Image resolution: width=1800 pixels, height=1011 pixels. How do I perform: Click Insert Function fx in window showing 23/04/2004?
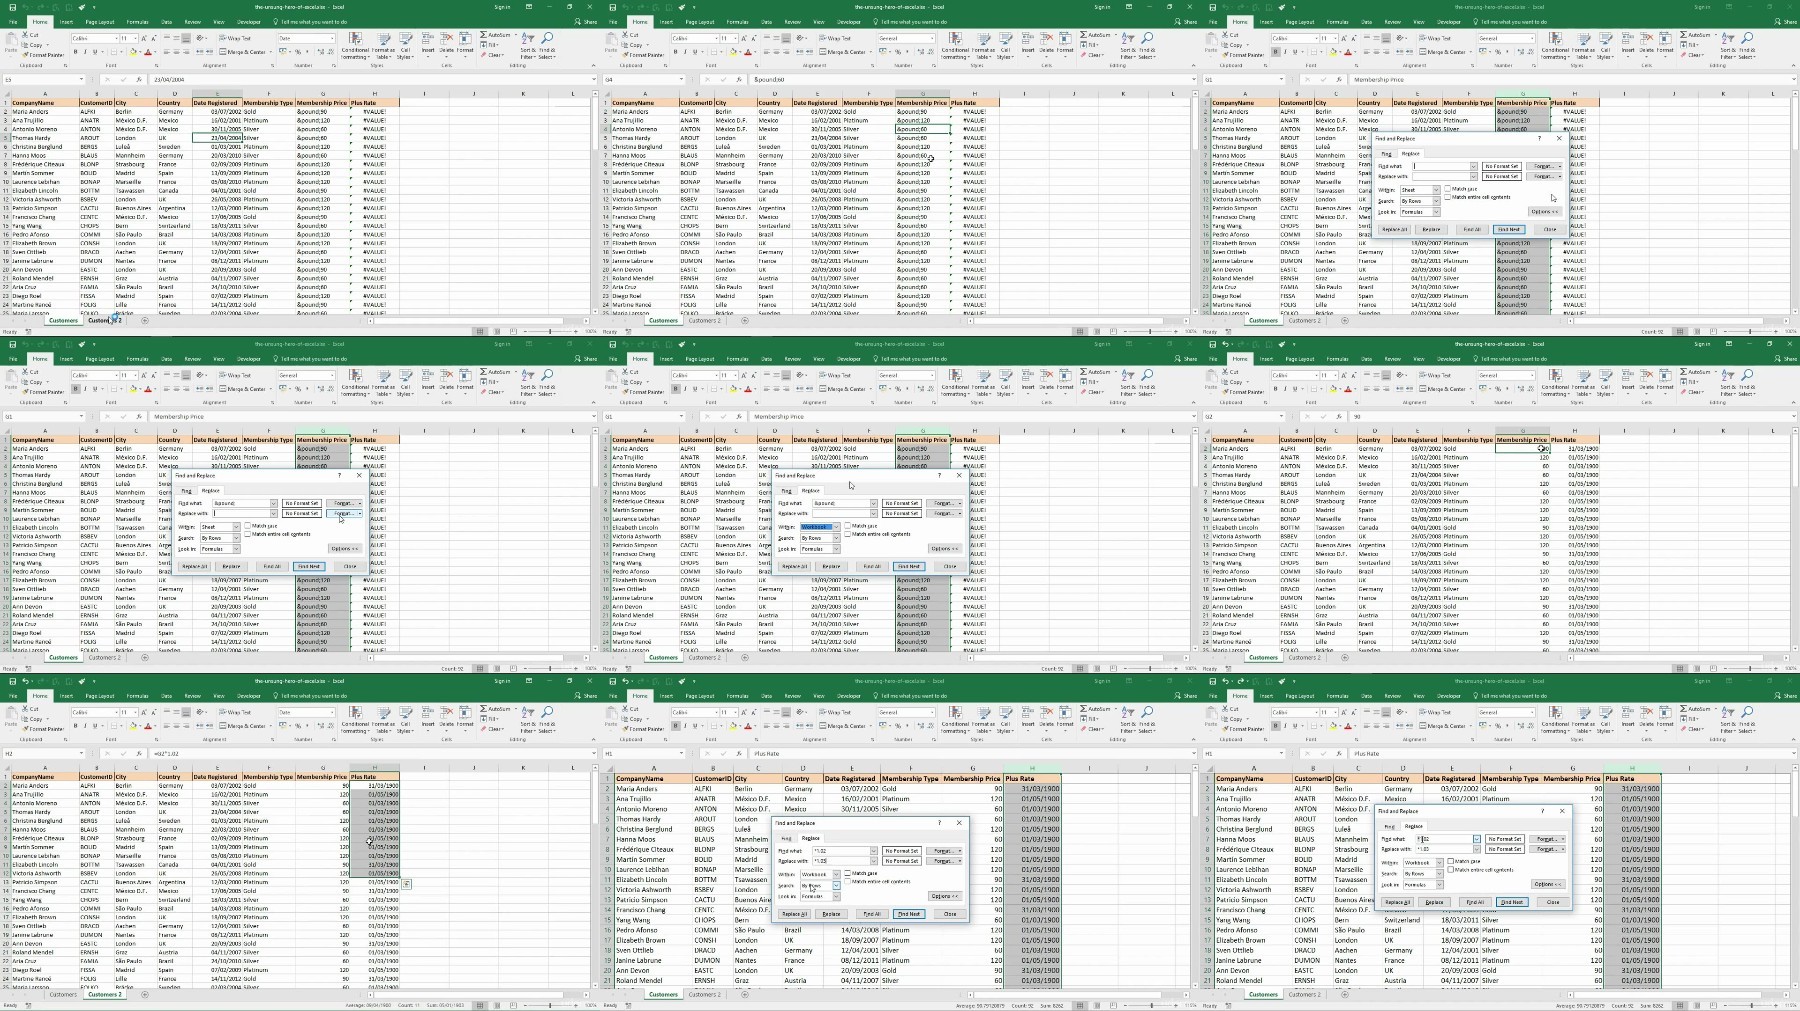(x=139, y=79)
